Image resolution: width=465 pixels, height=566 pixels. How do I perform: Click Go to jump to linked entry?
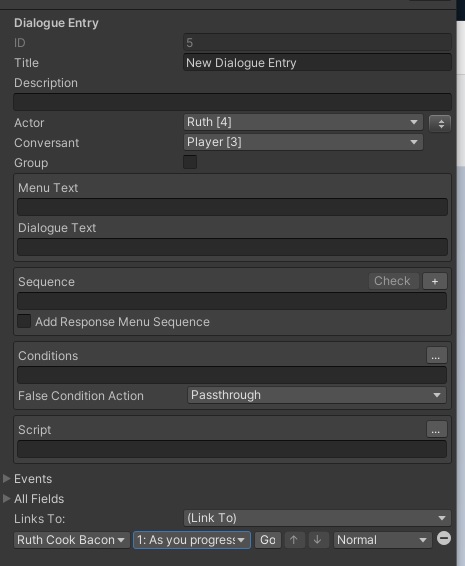click(268, 540)
